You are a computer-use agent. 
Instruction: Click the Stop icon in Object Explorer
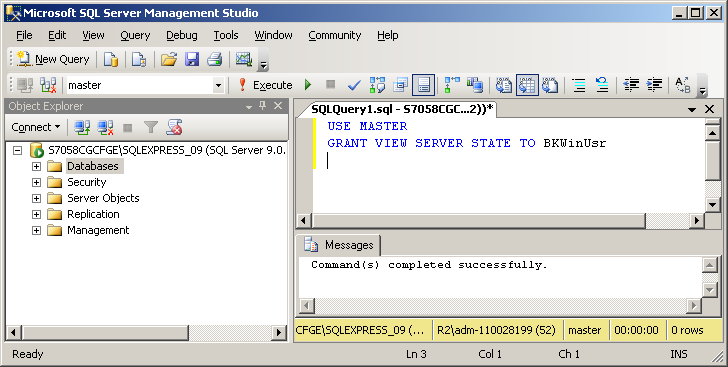[128, 127]
